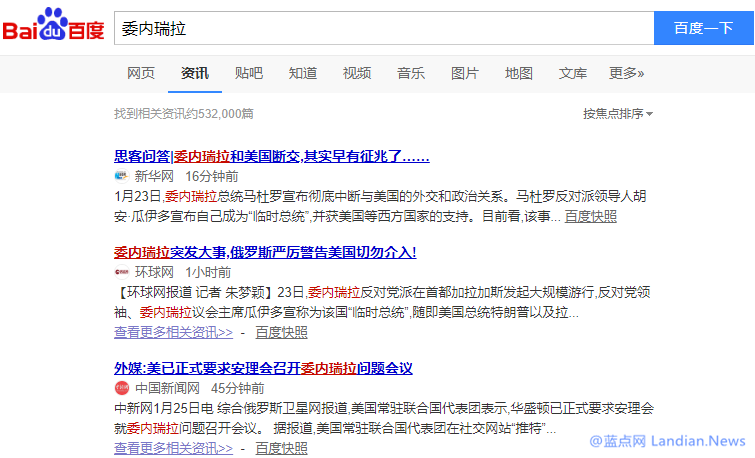Click the 新华网 source name

pos(154,176)
